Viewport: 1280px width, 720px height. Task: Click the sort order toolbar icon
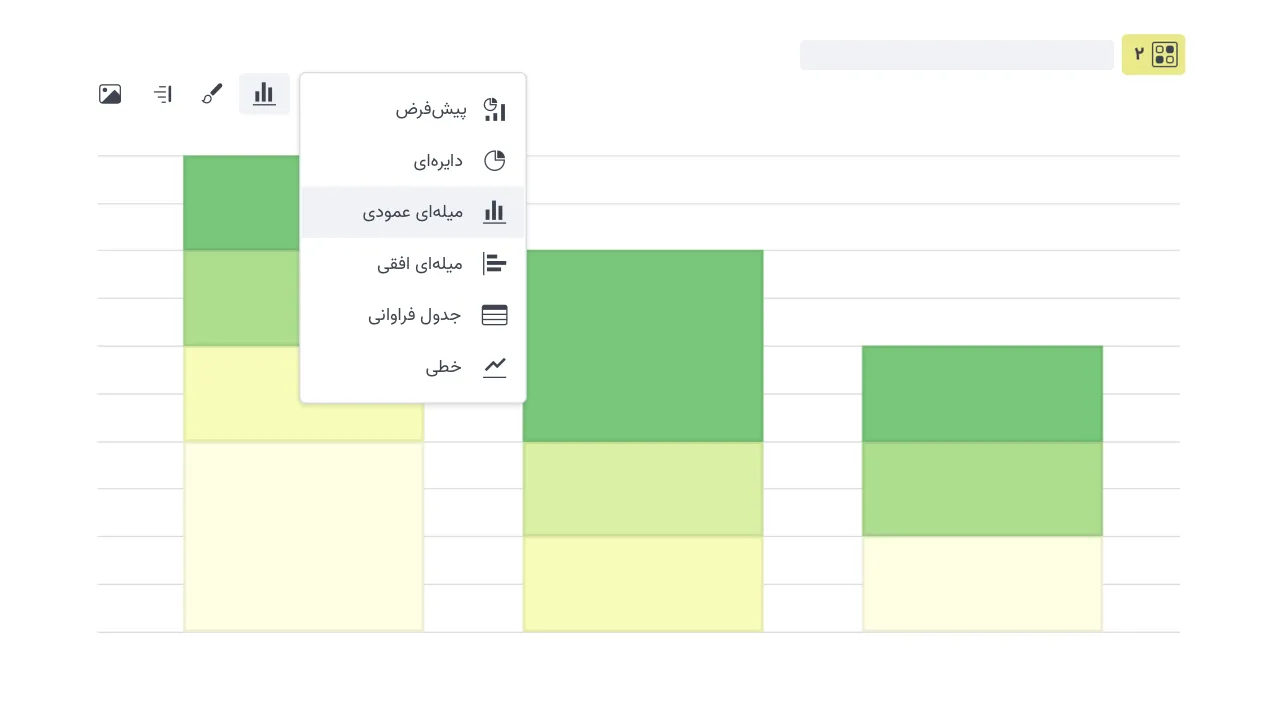coord(163,94)
